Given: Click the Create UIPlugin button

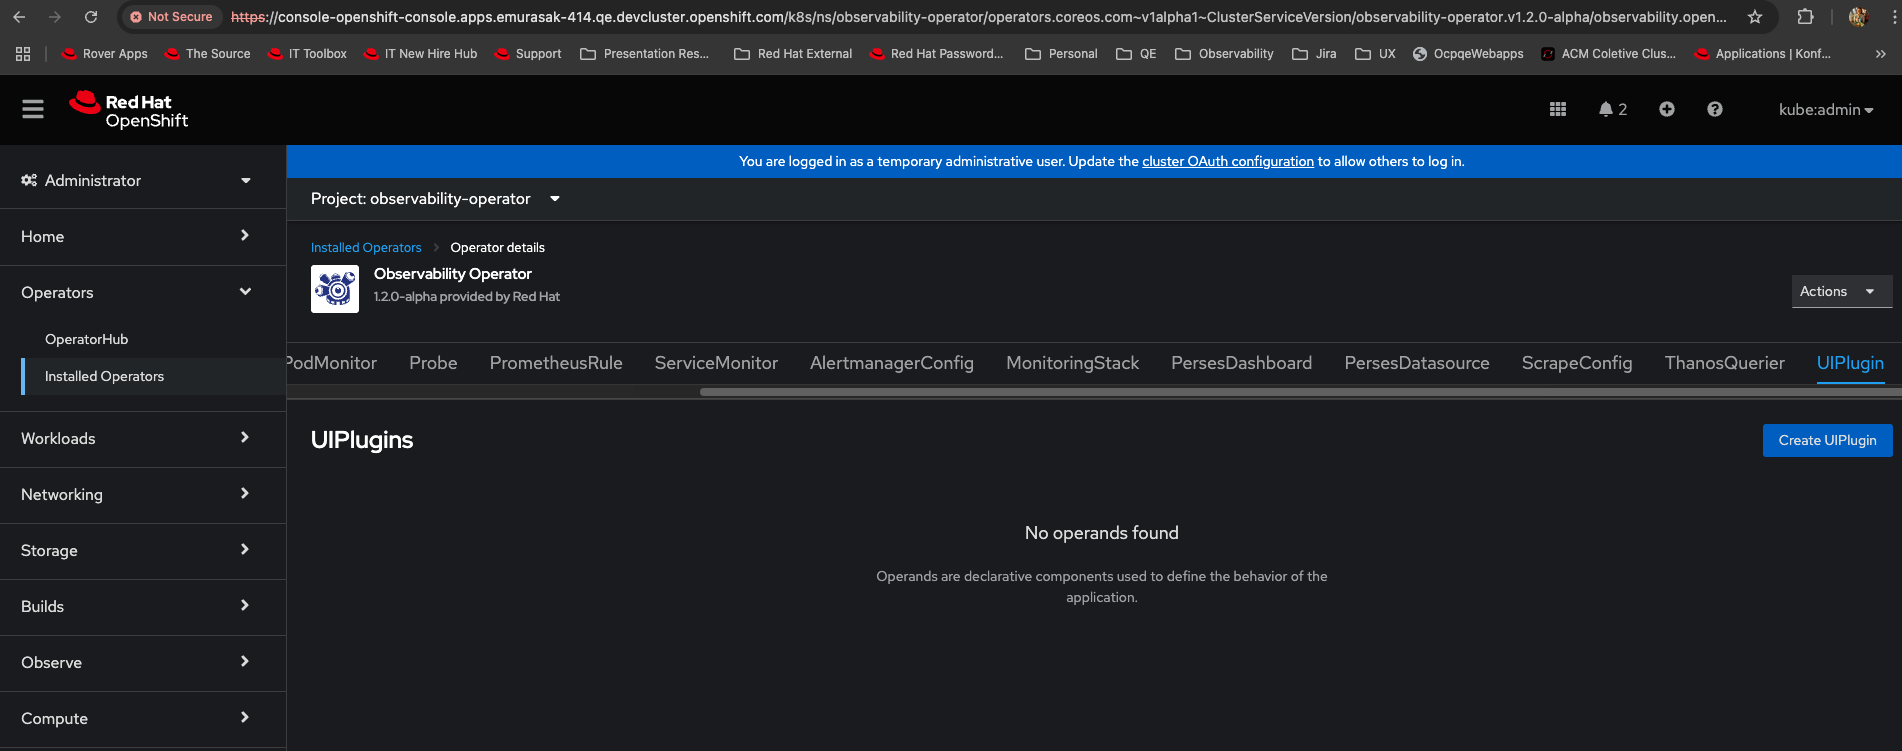Looking at the screenshot, I should tap(1828, 440).
